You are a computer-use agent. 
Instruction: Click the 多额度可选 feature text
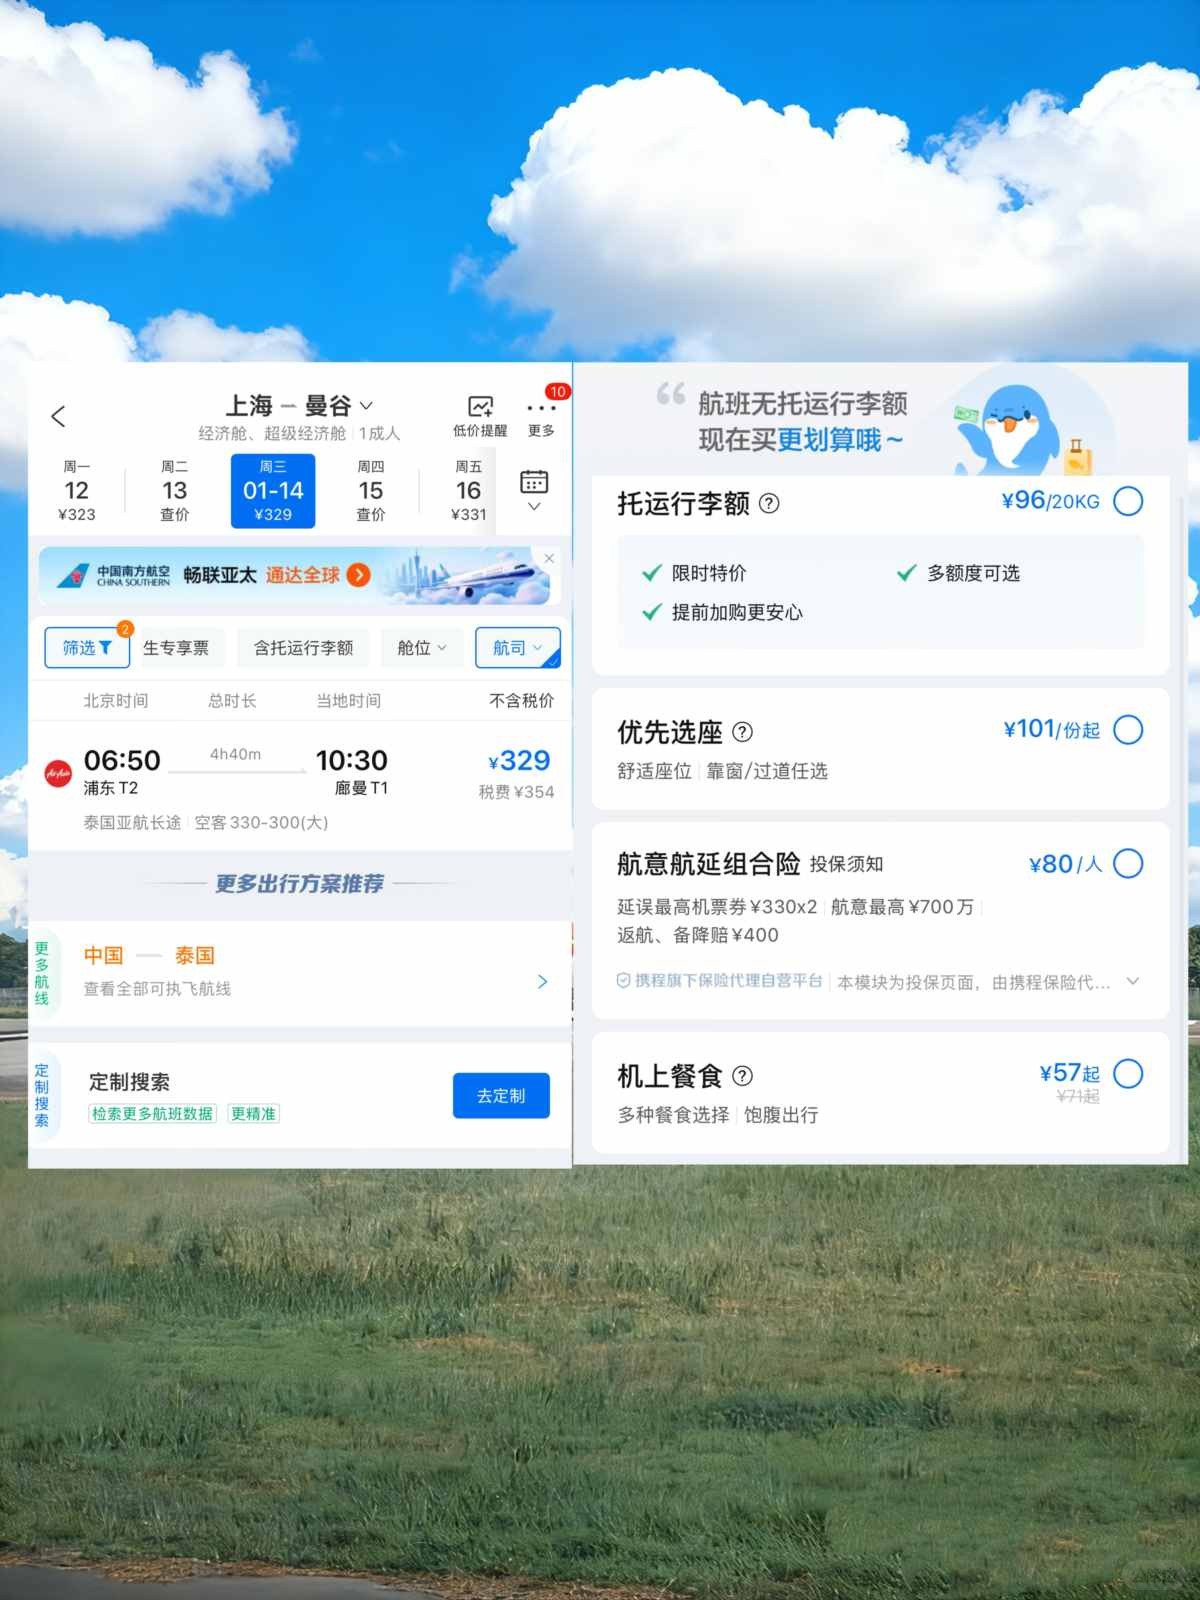coord(973,573)
